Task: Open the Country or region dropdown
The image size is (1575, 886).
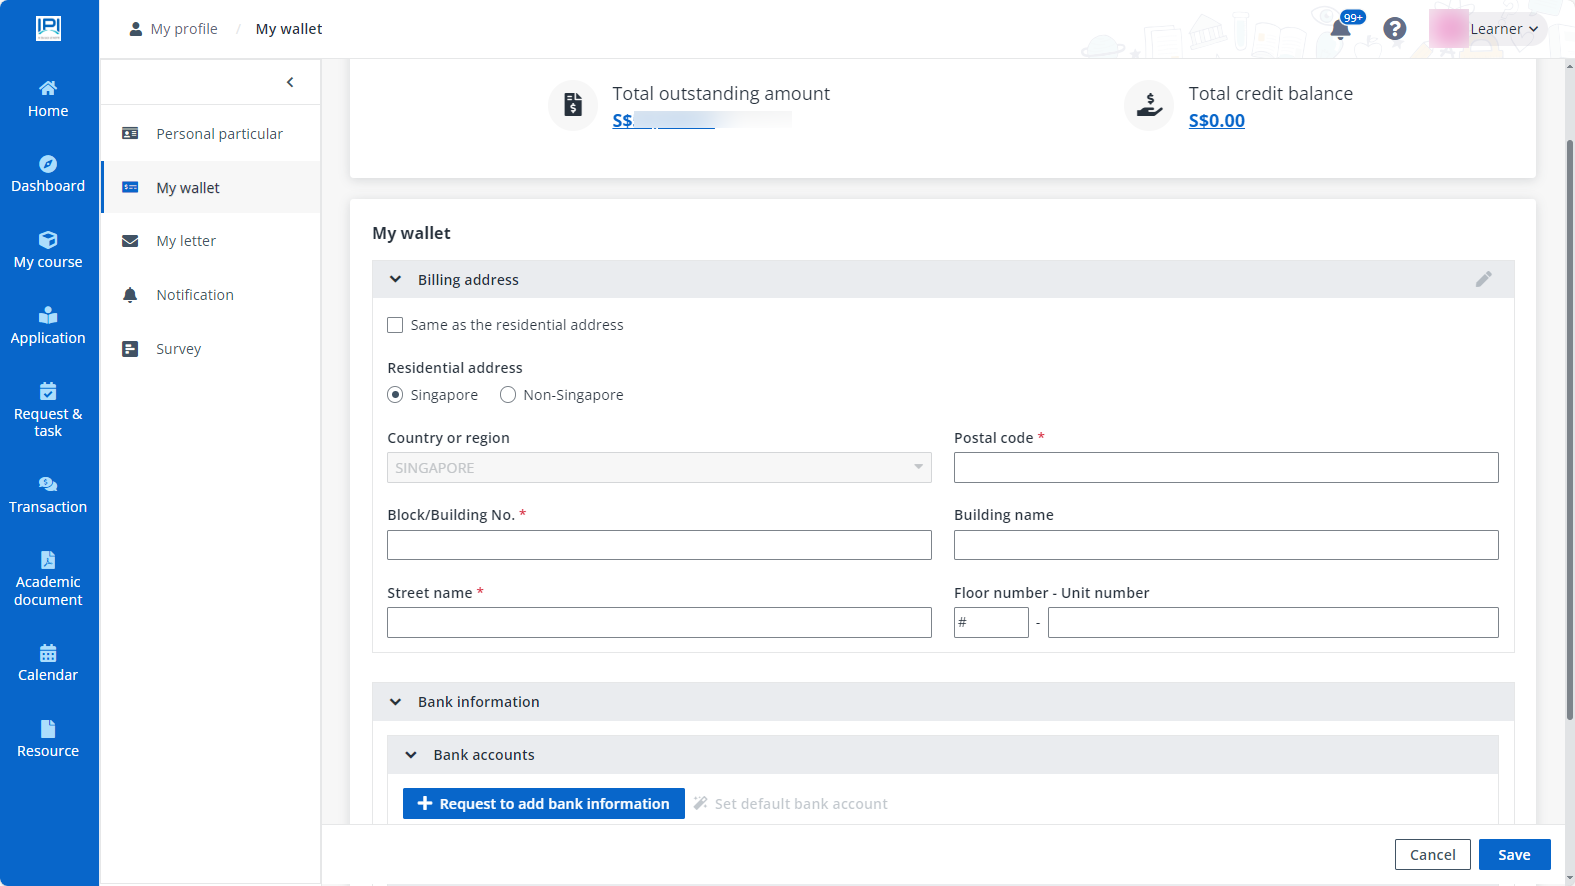Action: point(659,468)
